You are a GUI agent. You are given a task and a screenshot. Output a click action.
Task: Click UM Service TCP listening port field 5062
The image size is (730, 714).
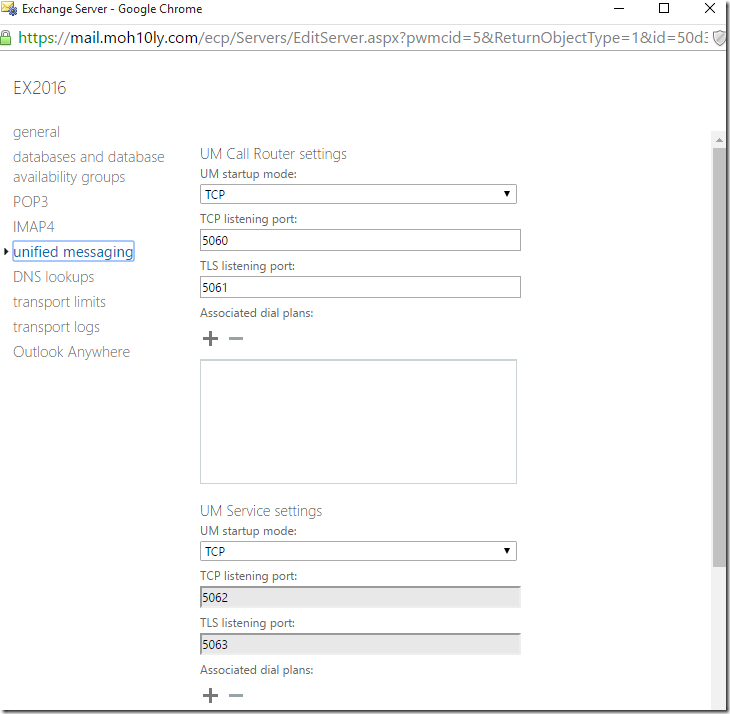pyautogui.click(x=360, y=597)
